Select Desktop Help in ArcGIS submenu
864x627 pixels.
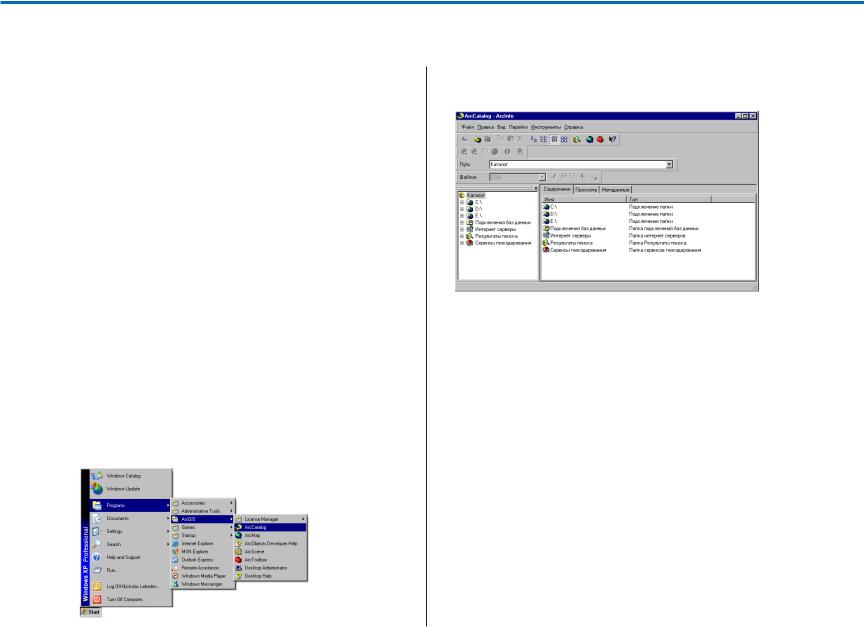pyautogui.click(x=271, y=576)
